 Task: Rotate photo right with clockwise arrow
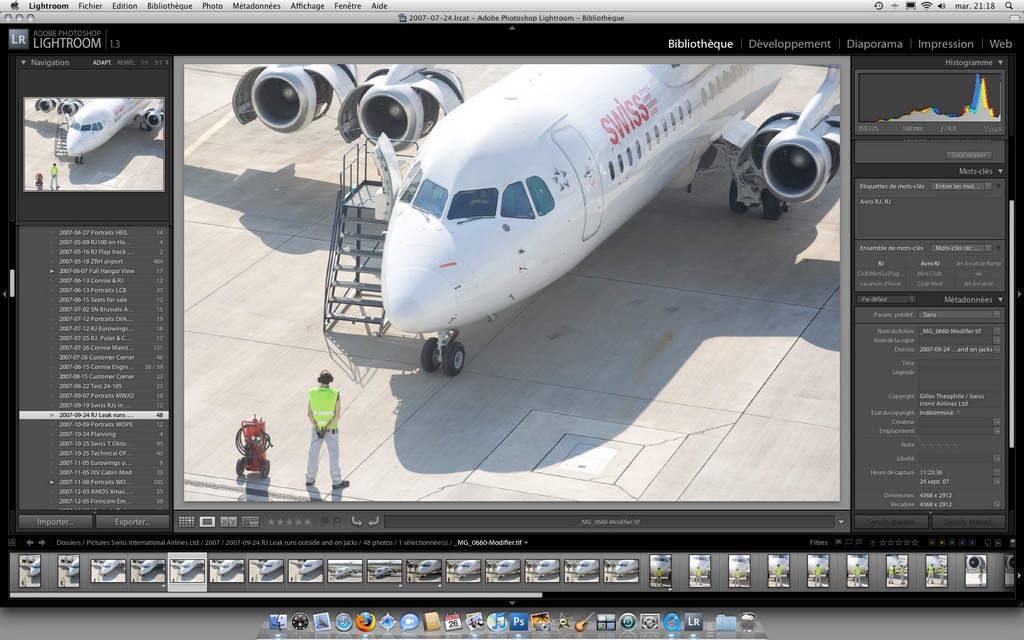click(373, 521)
